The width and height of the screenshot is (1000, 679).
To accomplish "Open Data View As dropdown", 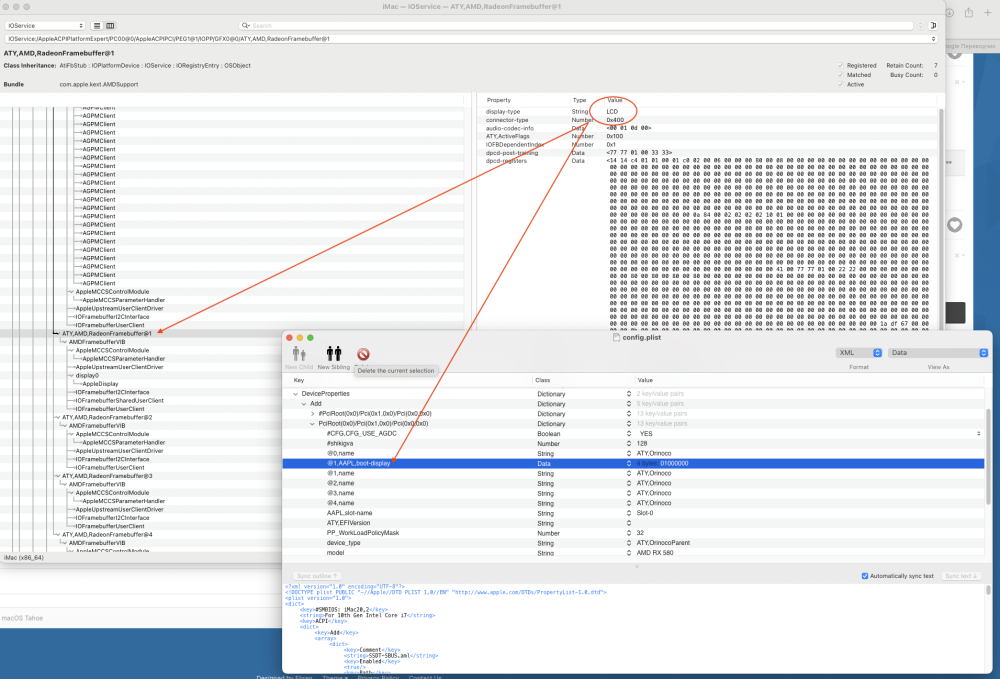I will [938, 353].
